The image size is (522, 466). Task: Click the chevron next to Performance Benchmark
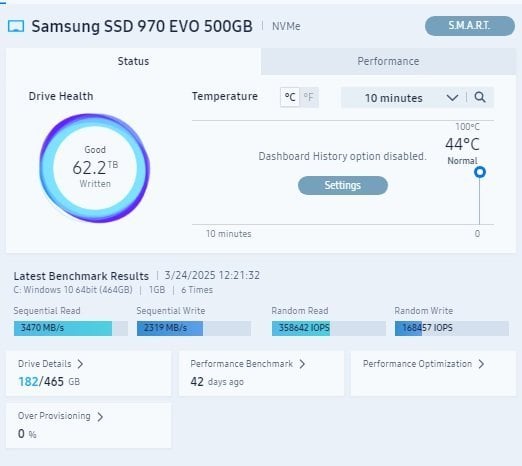[x=302, y=364]
